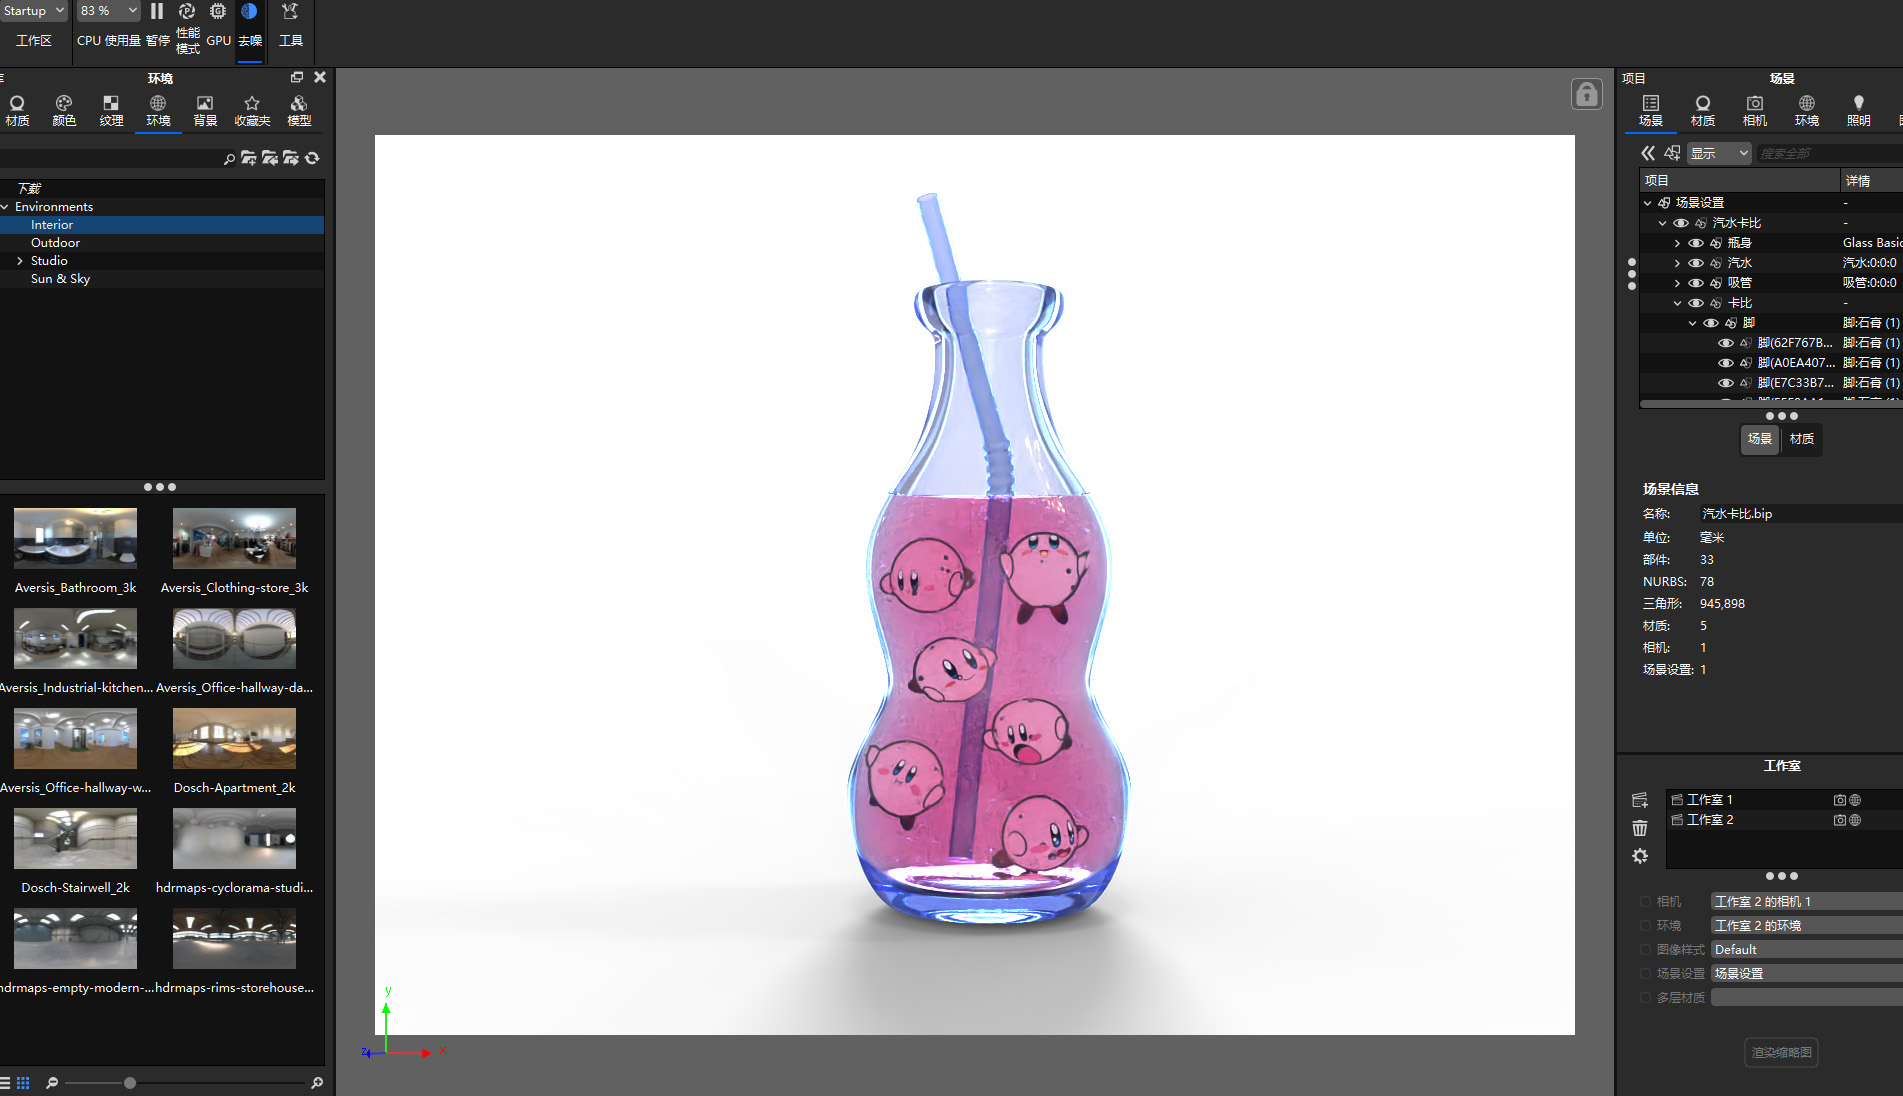Open the 相机 tab in project panel
The height and width of the screenshot is (1096, 1903).
1754,110
